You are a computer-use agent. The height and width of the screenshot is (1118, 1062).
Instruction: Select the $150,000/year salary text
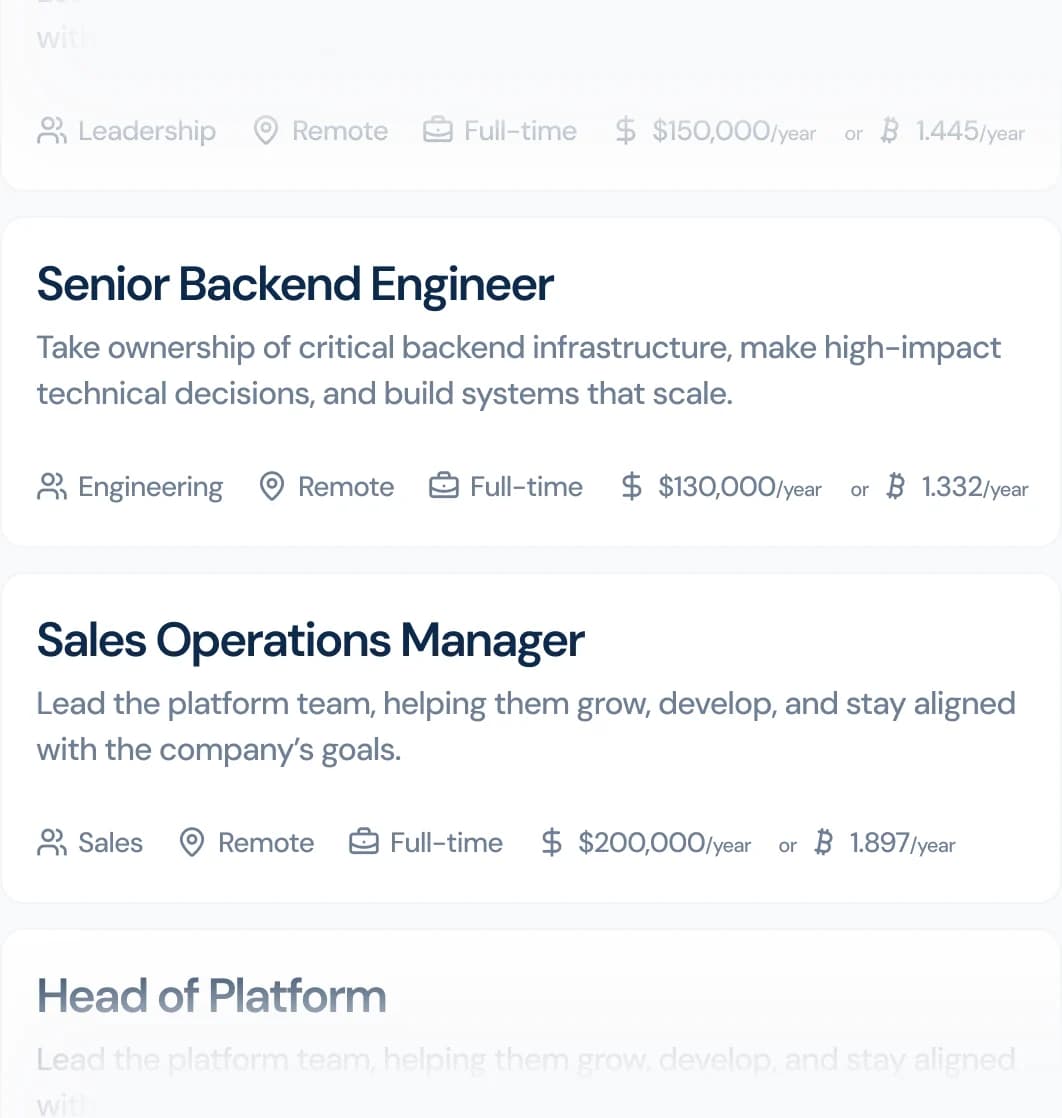[x=734, y=132]
